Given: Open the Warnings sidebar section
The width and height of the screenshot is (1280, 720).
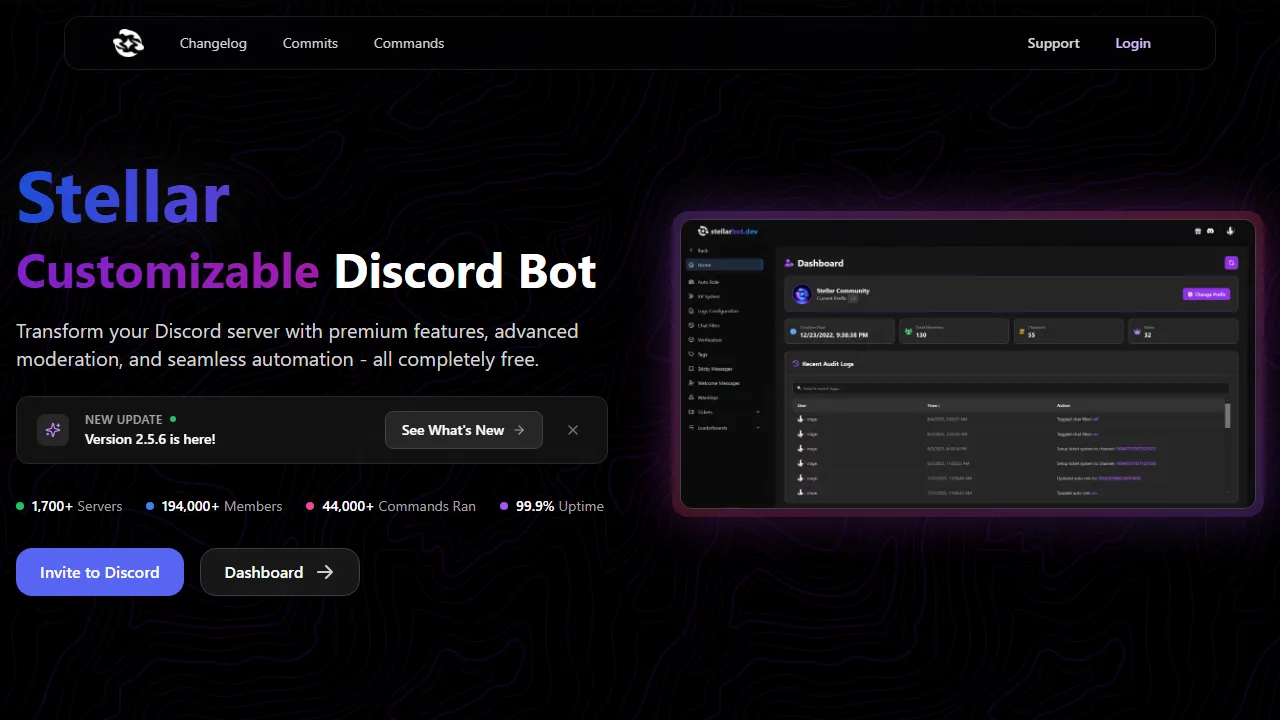Looking at the screenshot, I should (708, 396).
